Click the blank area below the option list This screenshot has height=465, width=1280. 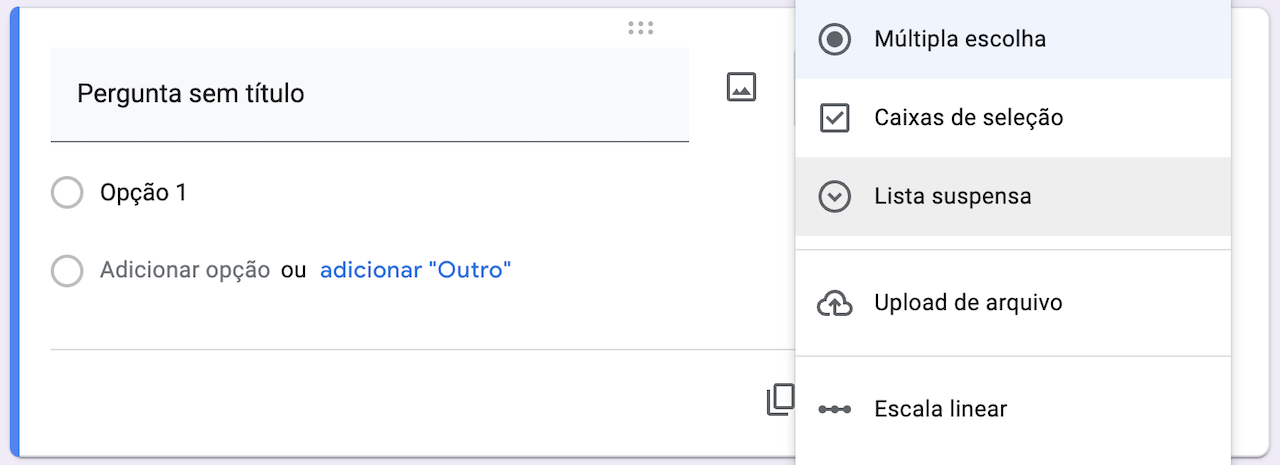[x=400, y=318]
